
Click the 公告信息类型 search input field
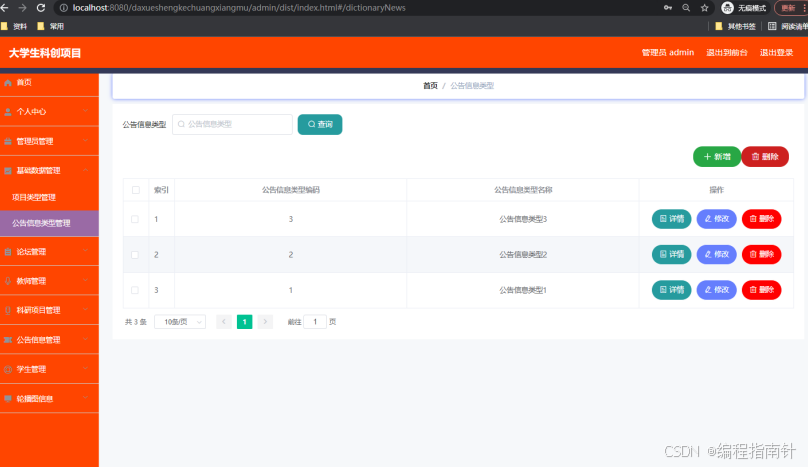(x=232, y=124)
